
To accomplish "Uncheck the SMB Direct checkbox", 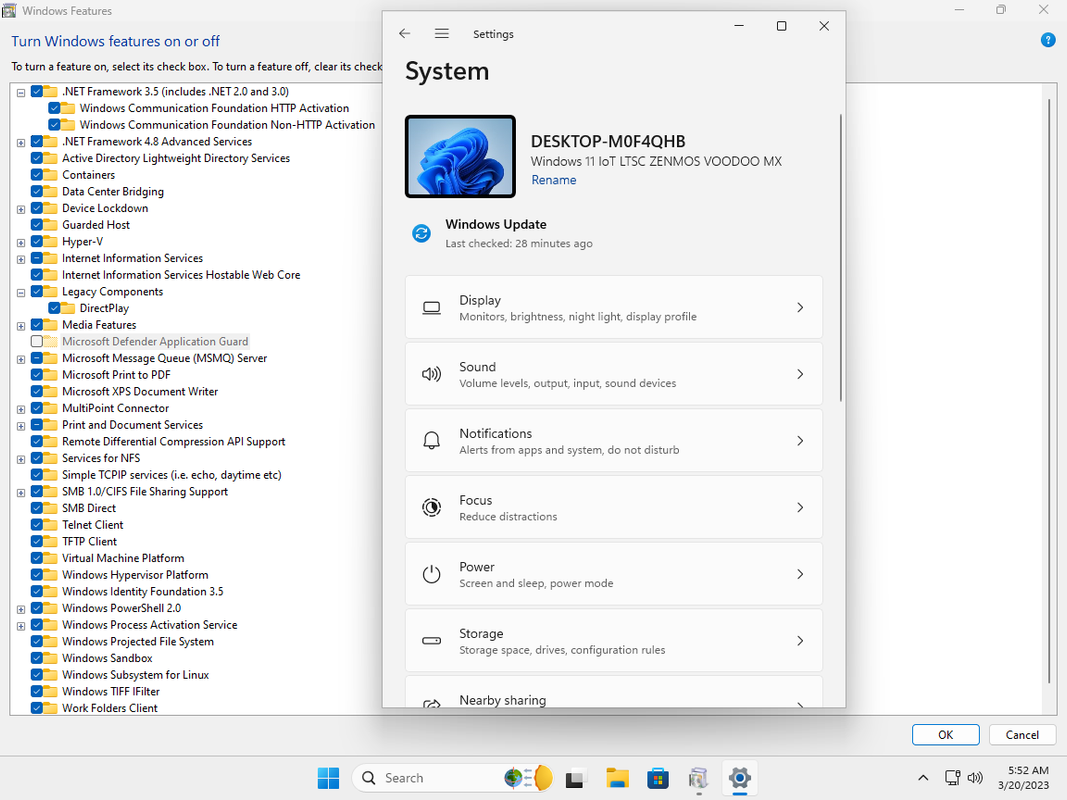I will [37, 508].
